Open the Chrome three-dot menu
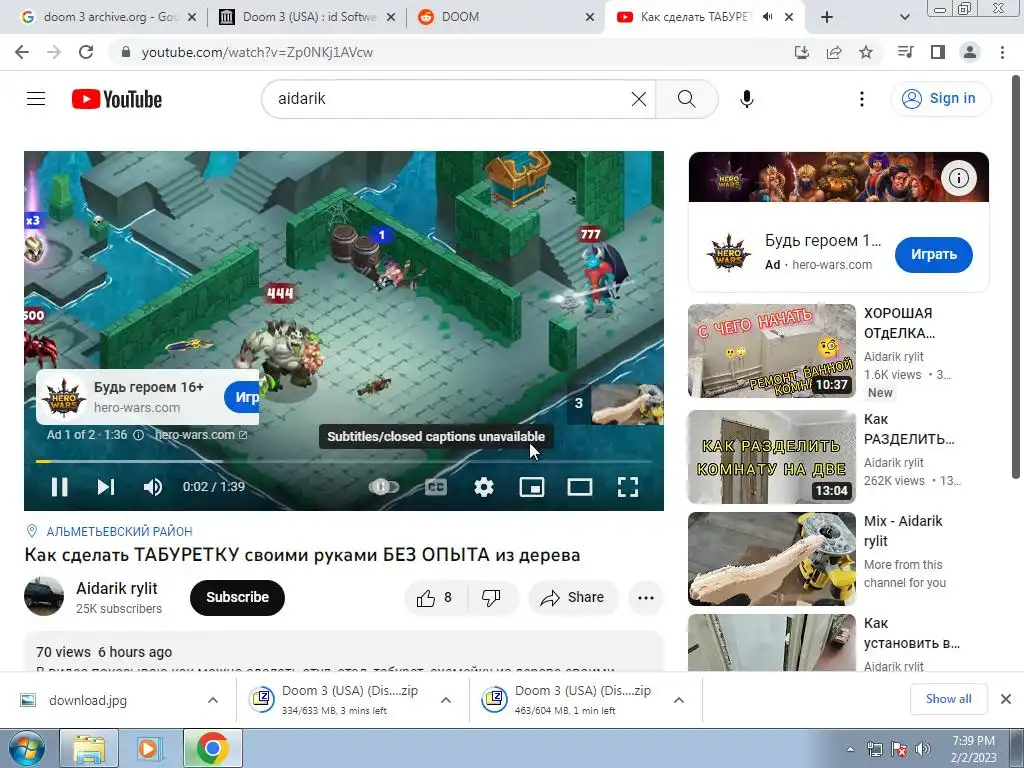Screen dimensions: 1024x768 (1002, 52)
